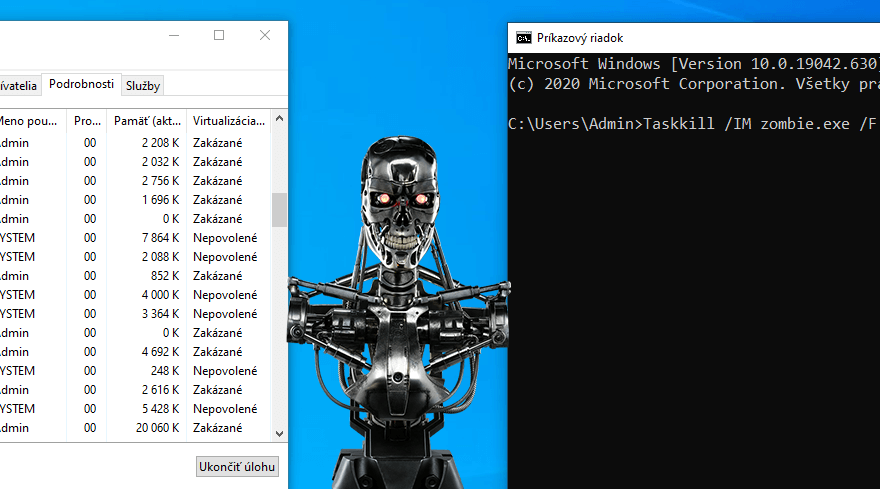Screen dimensions: 880x489
Task: Maximize the Task Manager window
Action: coord(219,35)
